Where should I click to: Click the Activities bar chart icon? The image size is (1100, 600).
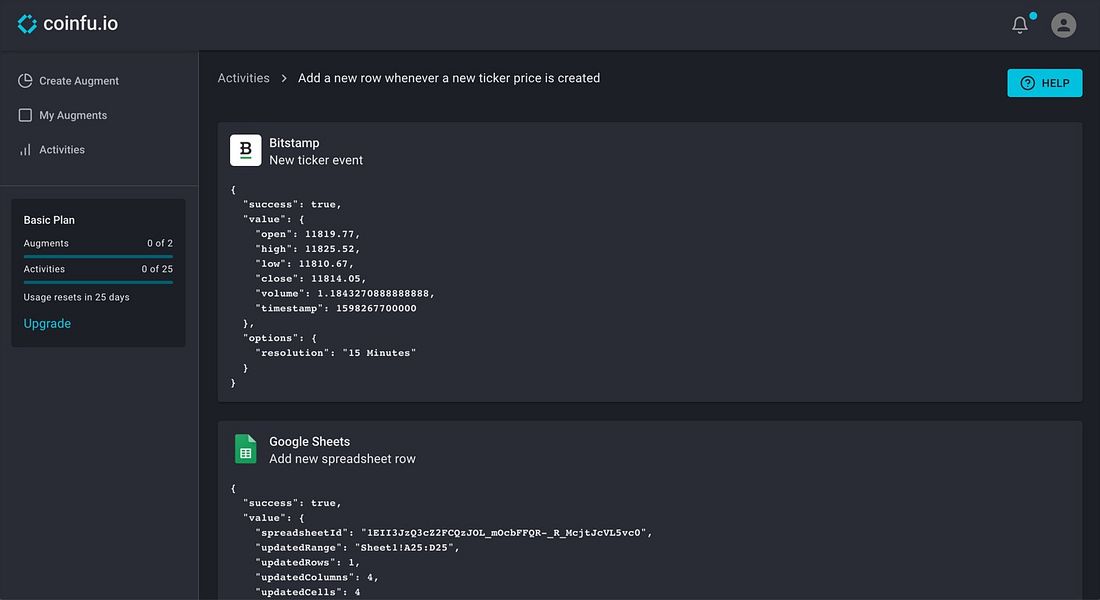[x=25, y=149]
